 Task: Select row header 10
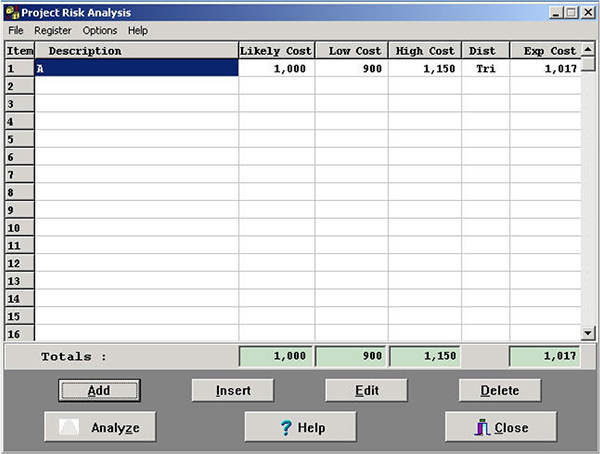20,228
